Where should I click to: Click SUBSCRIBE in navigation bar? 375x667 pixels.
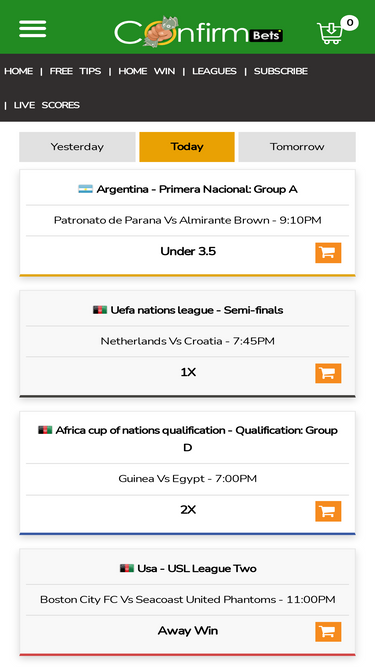pos(281,71)
